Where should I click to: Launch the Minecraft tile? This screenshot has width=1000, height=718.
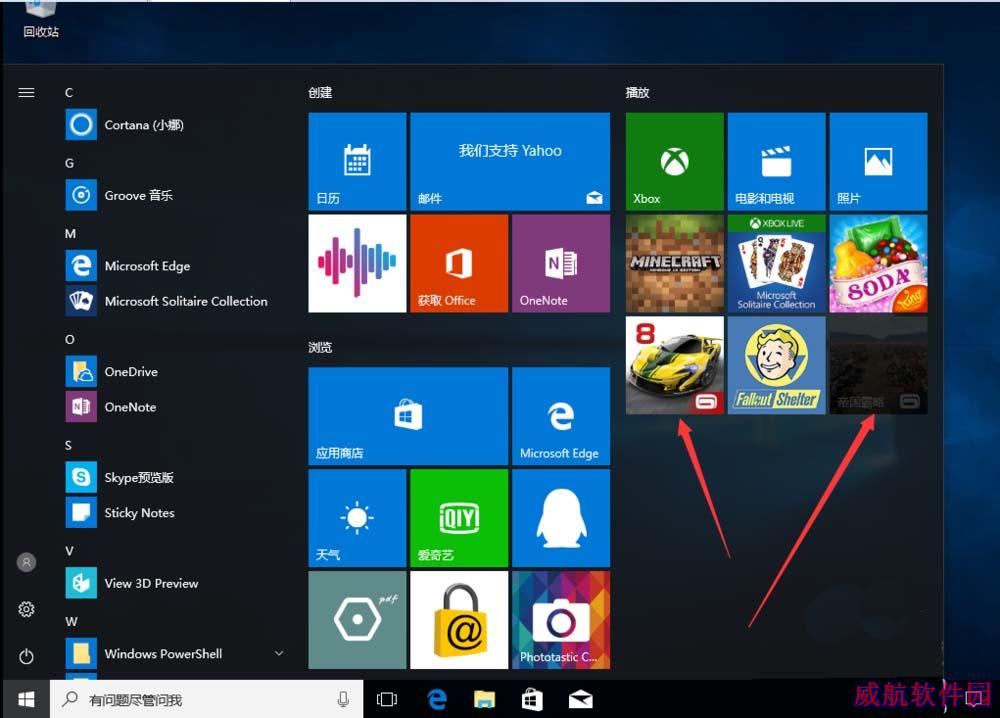(675, 263)
